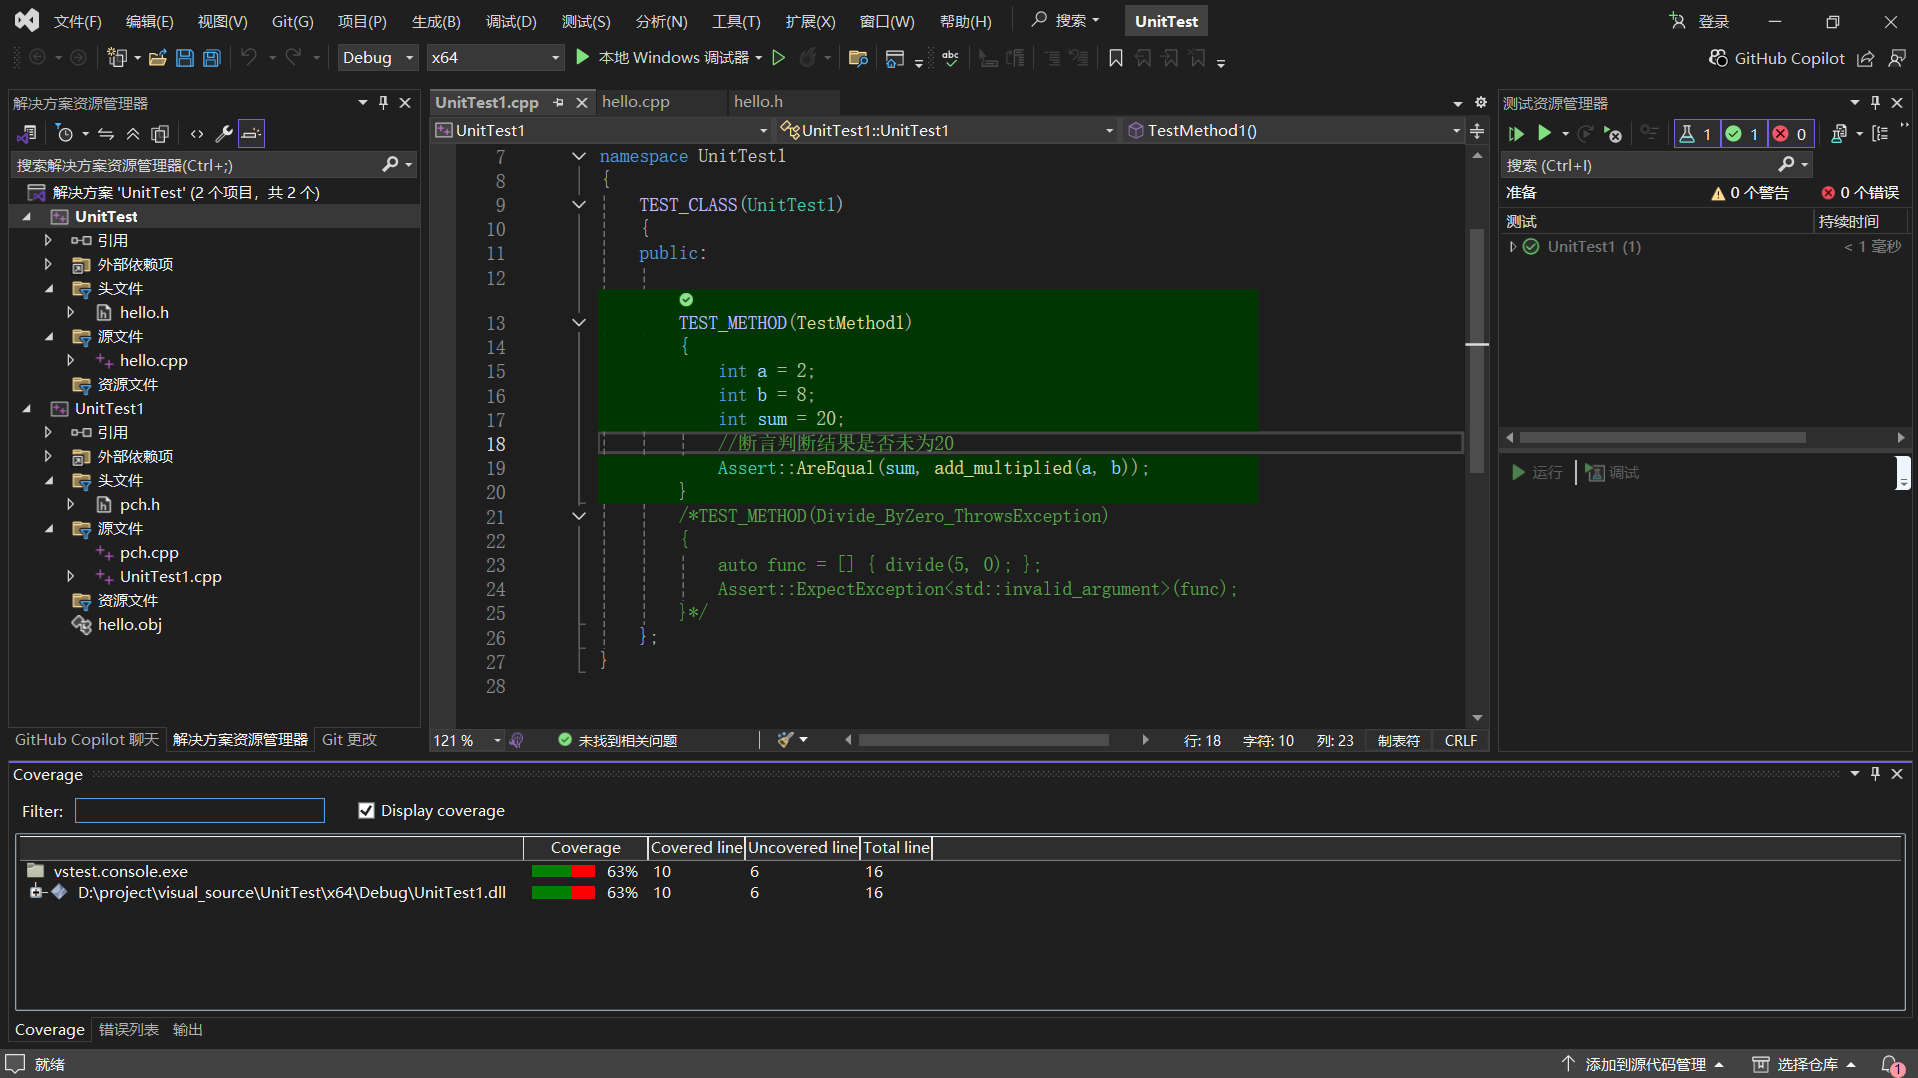Open the UnitTest1 scope dropdown
1918x1078 pixels.
tap(602, 130)
